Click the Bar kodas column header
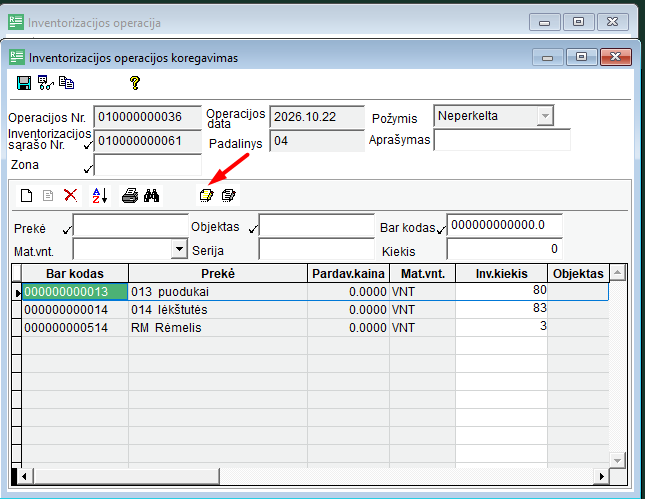Image resolution: width=645 pixels, height=499 pixels. 75,274
